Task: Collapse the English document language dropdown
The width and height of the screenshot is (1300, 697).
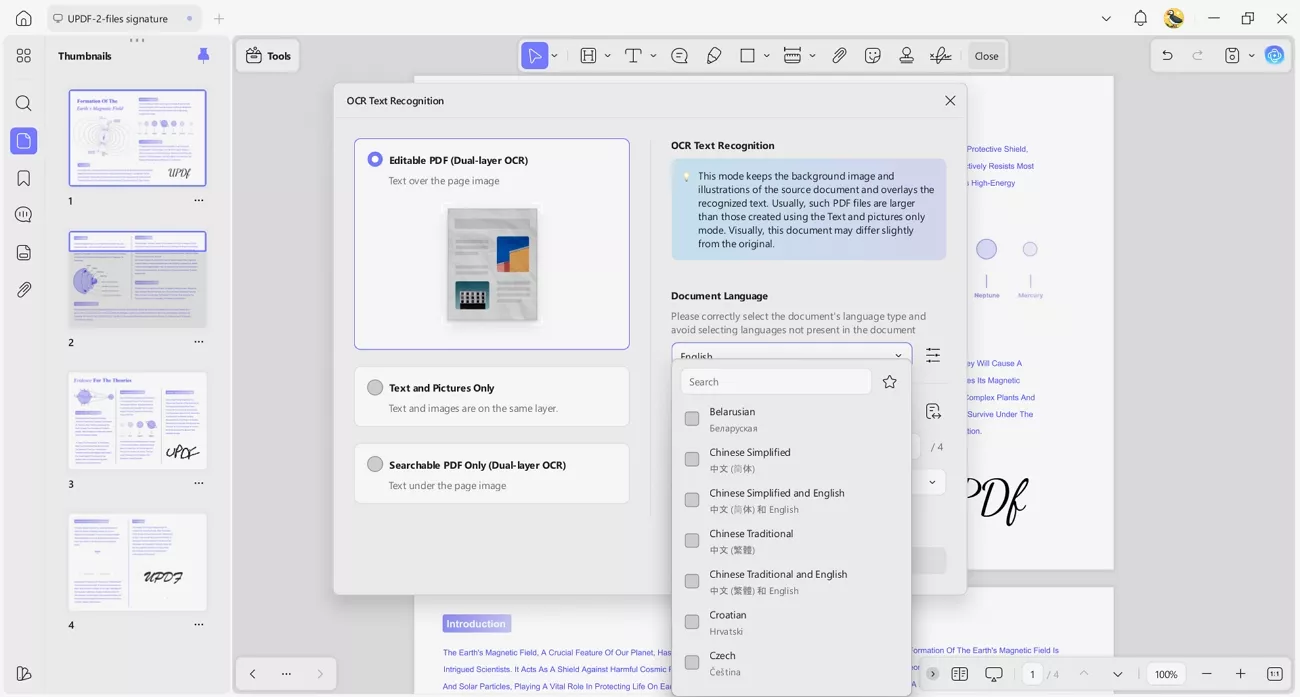Action: pyautogui.click(x=897, y=355)
